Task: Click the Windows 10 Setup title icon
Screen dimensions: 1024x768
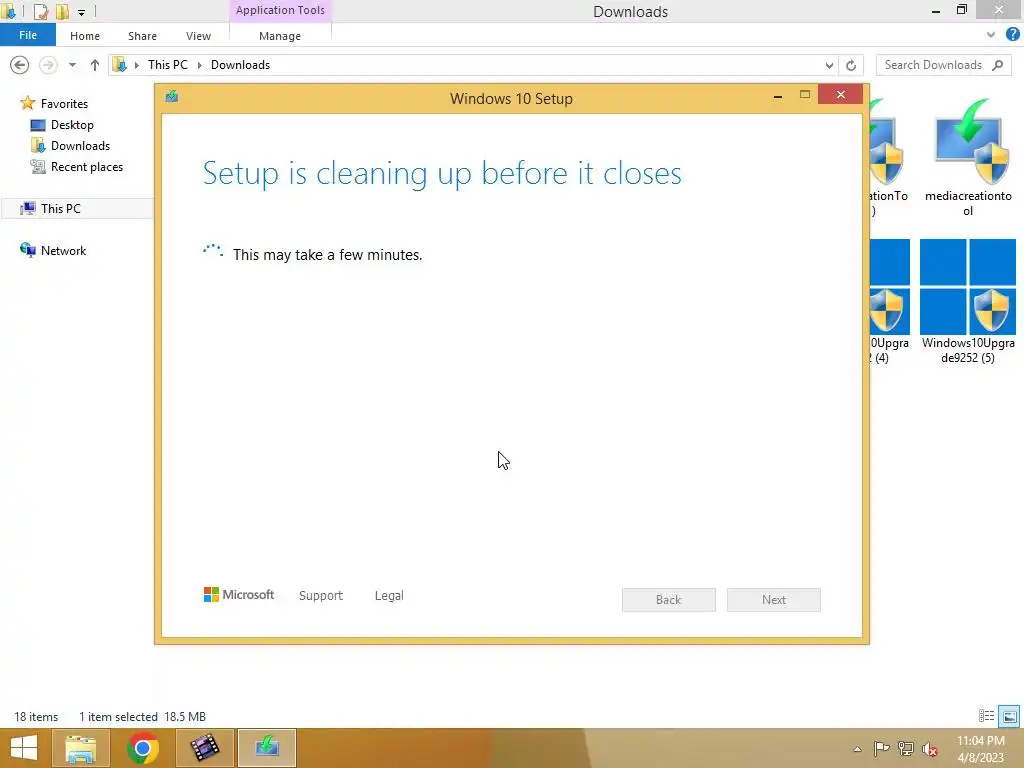Action: coord(172,97)
